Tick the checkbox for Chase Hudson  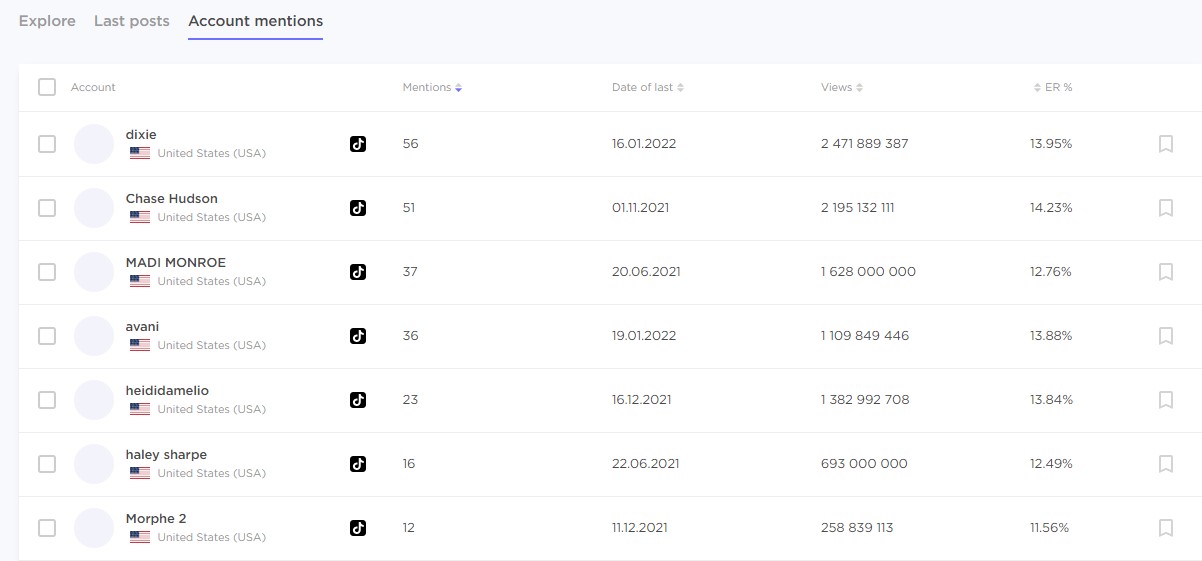pyautogui.click(x=47, y=208)
